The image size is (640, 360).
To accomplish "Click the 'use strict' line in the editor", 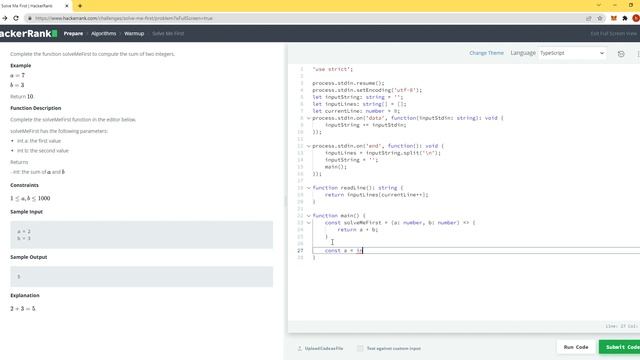I will (x=332, y=69).
